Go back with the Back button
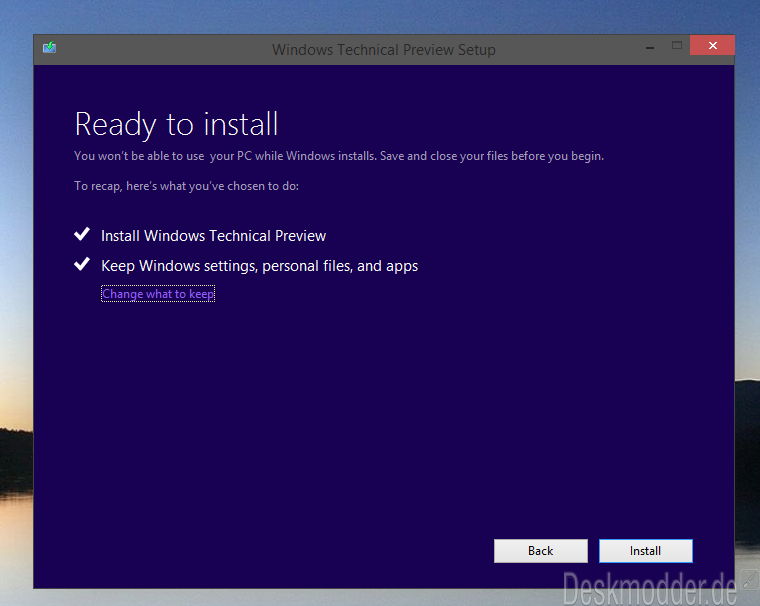 point(540,551)
